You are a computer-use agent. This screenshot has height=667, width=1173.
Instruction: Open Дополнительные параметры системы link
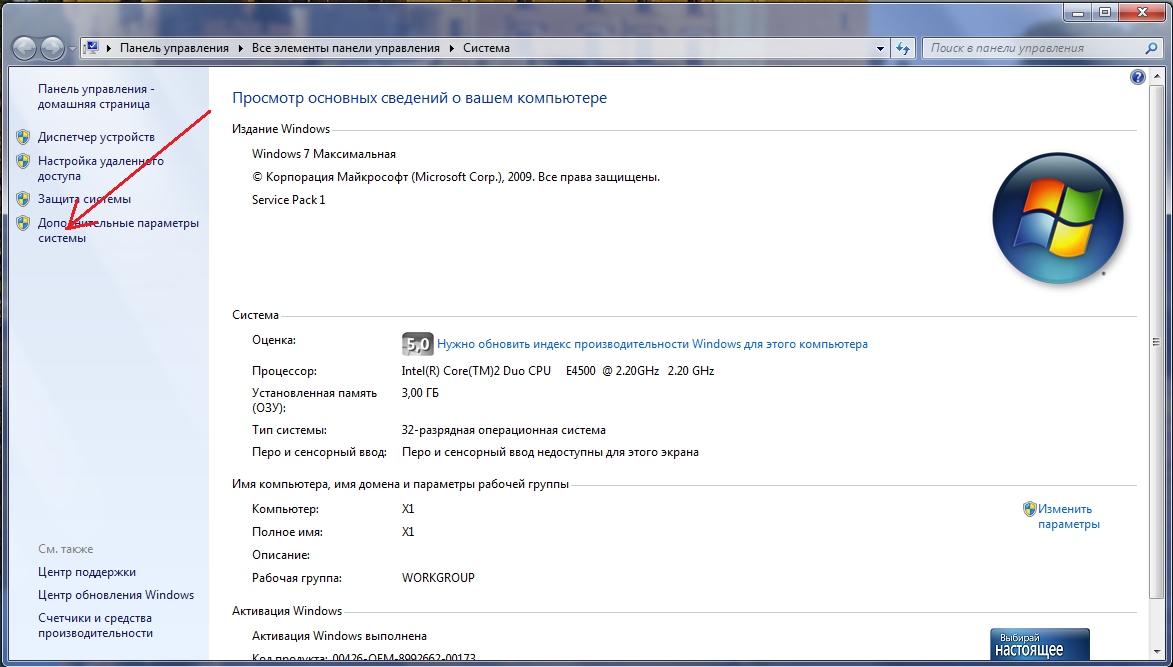pyautogui.click(x=118, y=230)
